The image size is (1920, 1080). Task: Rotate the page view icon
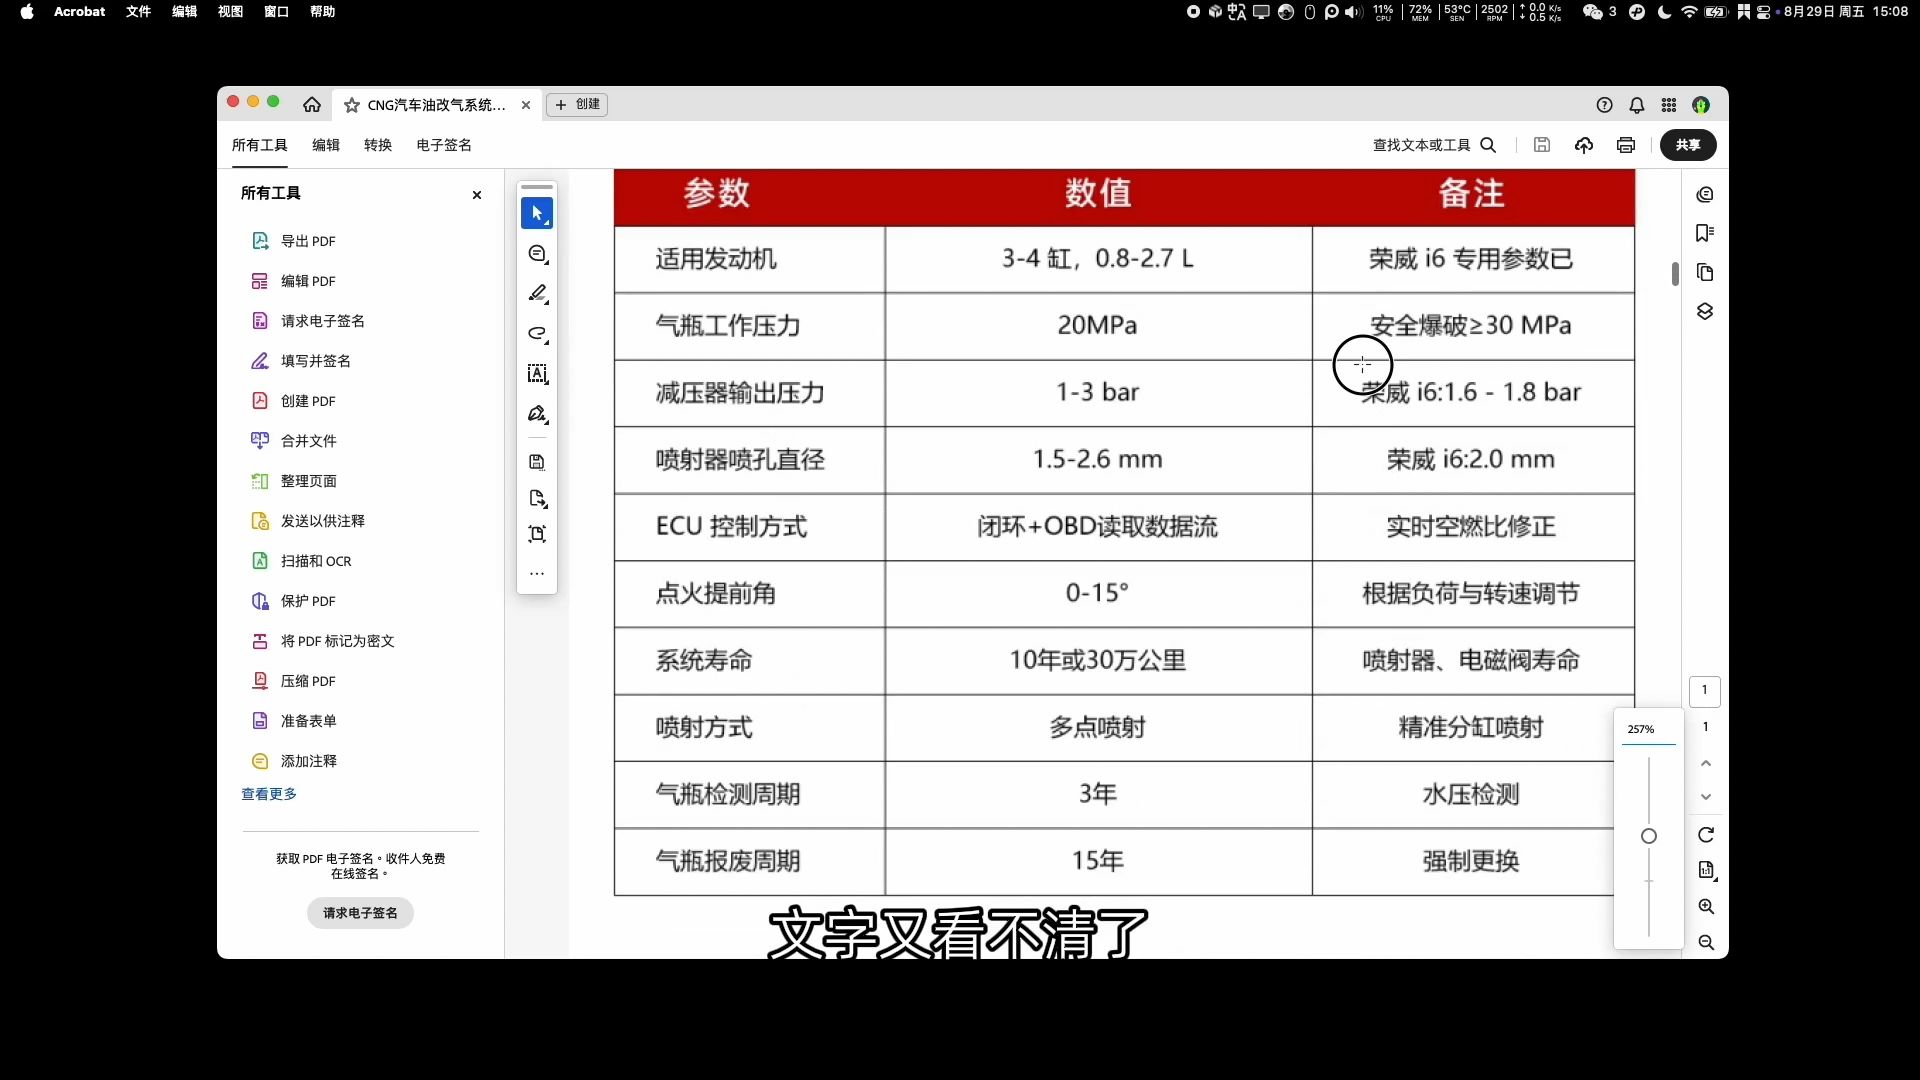pyautogui.click(x=1706, y=835)
